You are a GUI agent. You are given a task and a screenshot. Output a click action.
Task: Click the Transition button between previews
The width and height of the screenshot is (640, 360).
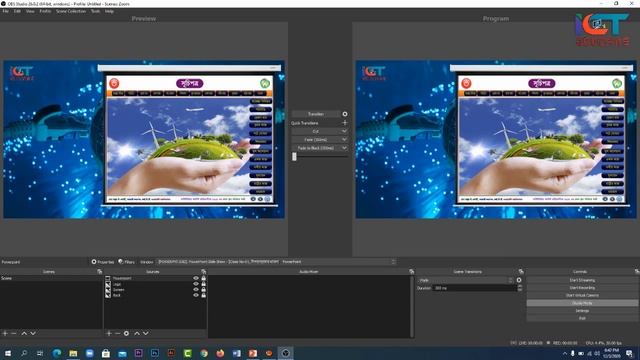click(316, 114)
